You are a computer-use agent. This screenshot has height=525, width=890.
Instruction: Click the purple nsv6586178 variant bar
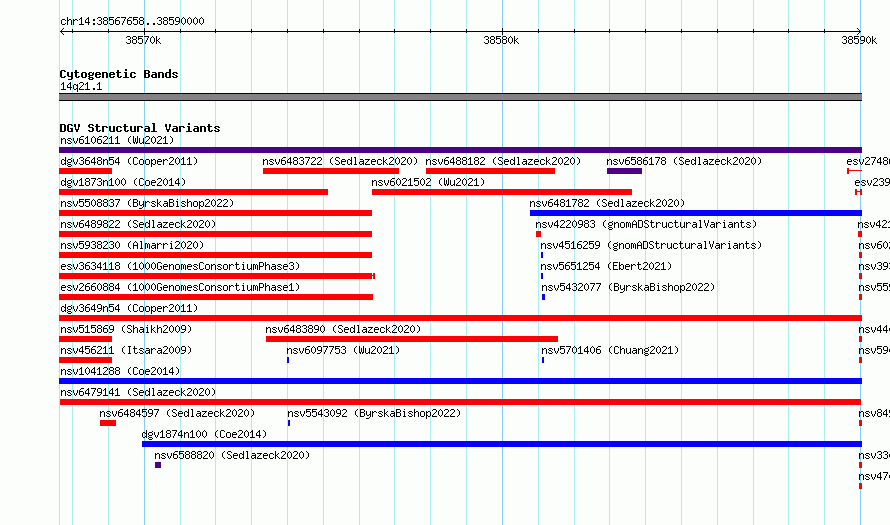point(624,171)
